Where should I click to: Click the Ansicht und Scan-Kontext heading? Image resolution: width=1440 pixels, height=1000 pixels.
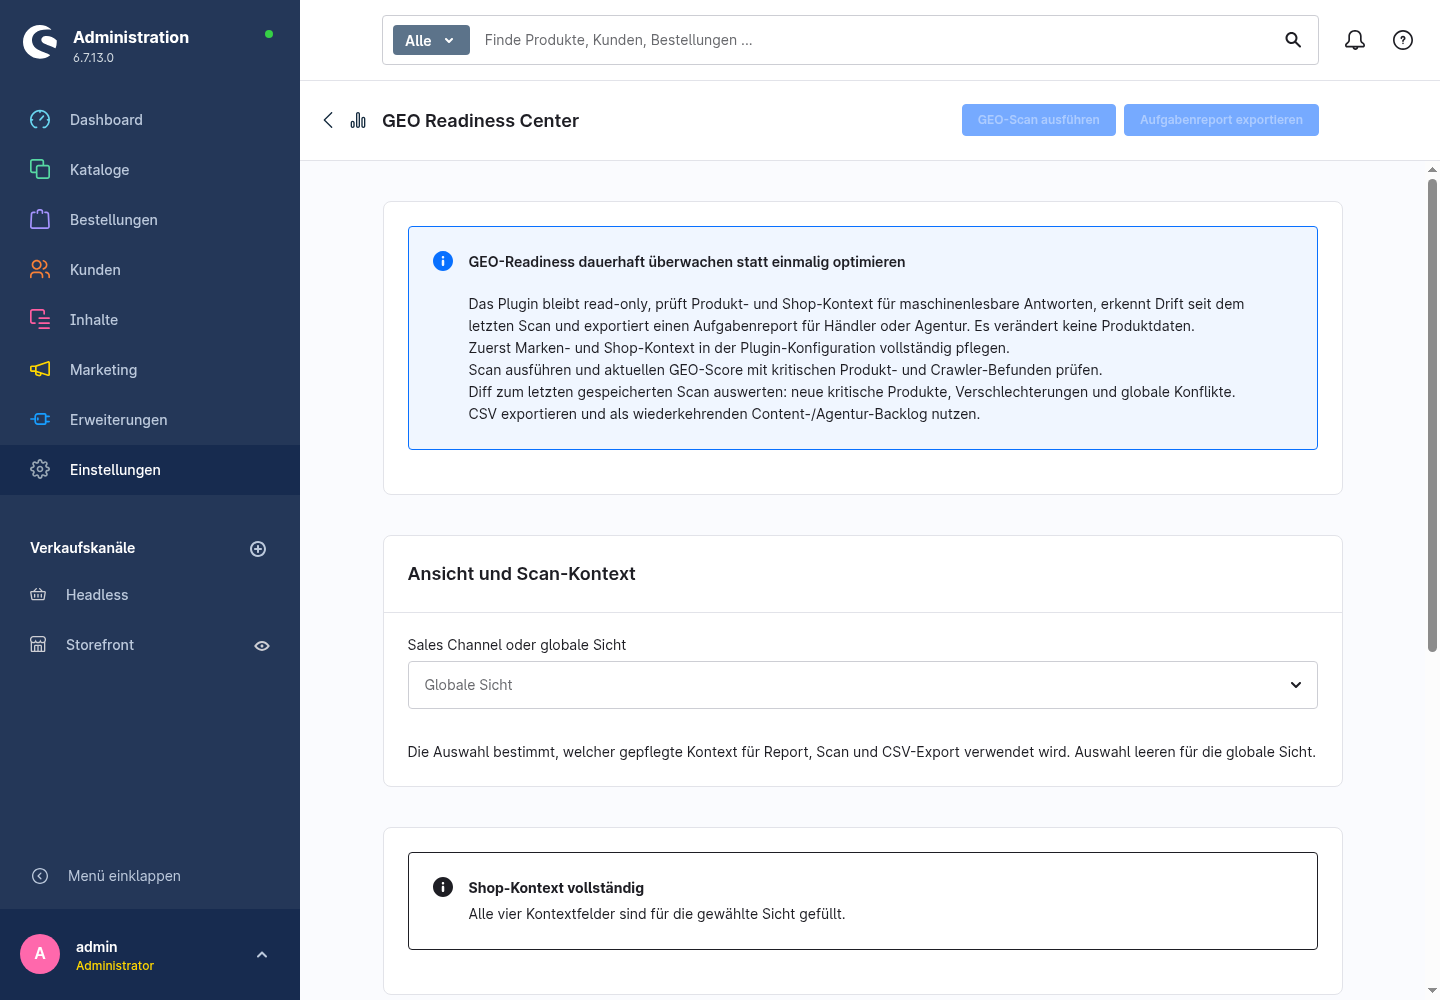521,574
